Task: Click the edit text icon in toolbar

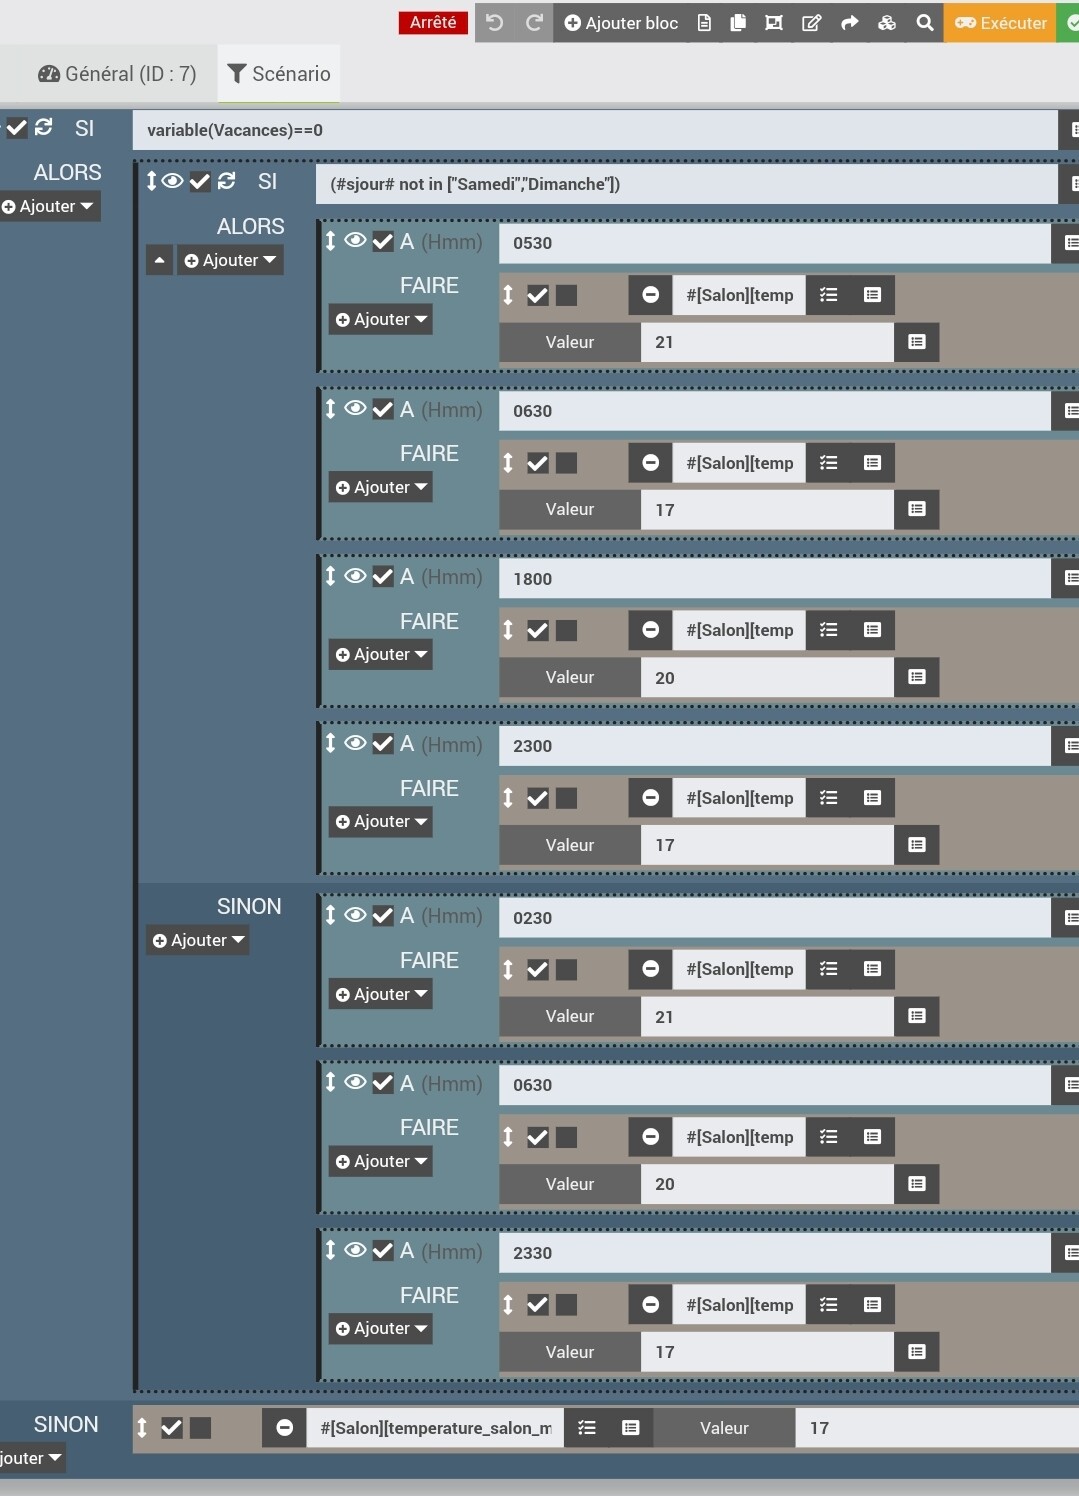Action: tap(811, 22)
